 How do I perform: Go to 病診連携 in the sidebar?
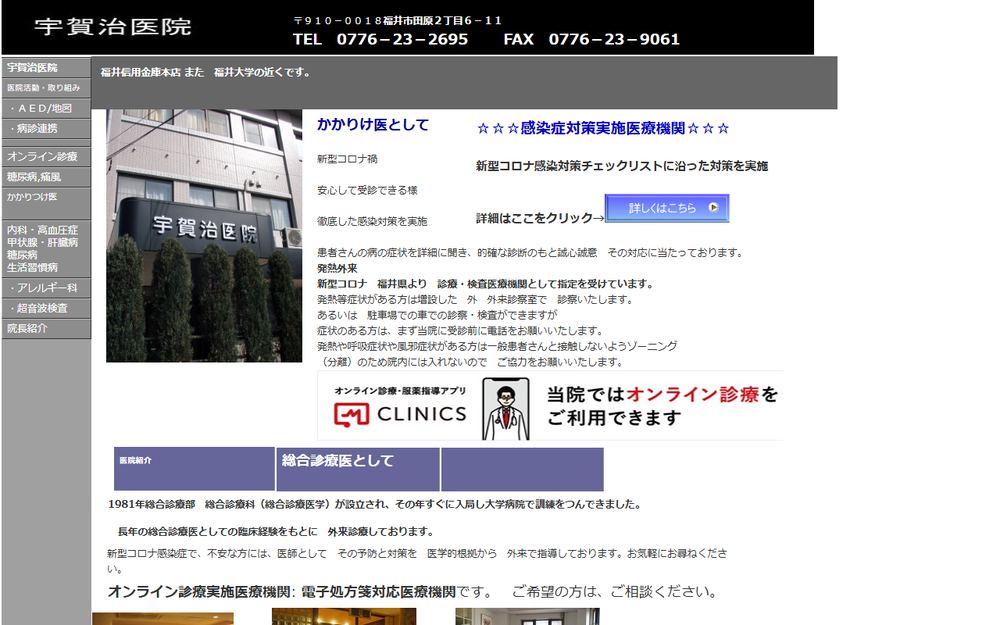click(46, 129)
